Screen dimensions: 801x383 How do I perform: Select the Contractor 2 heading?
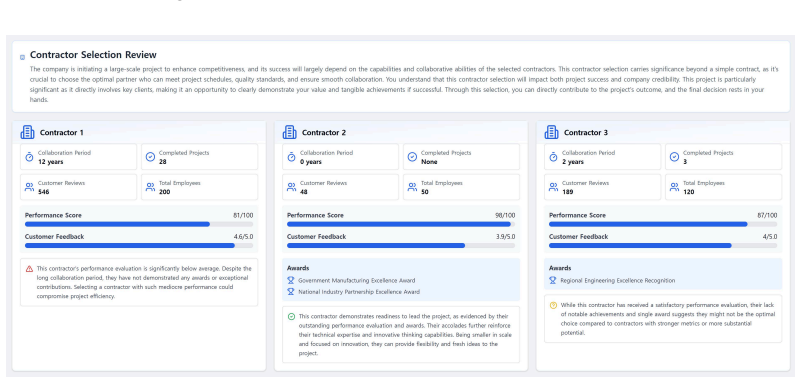coord(324,133)
